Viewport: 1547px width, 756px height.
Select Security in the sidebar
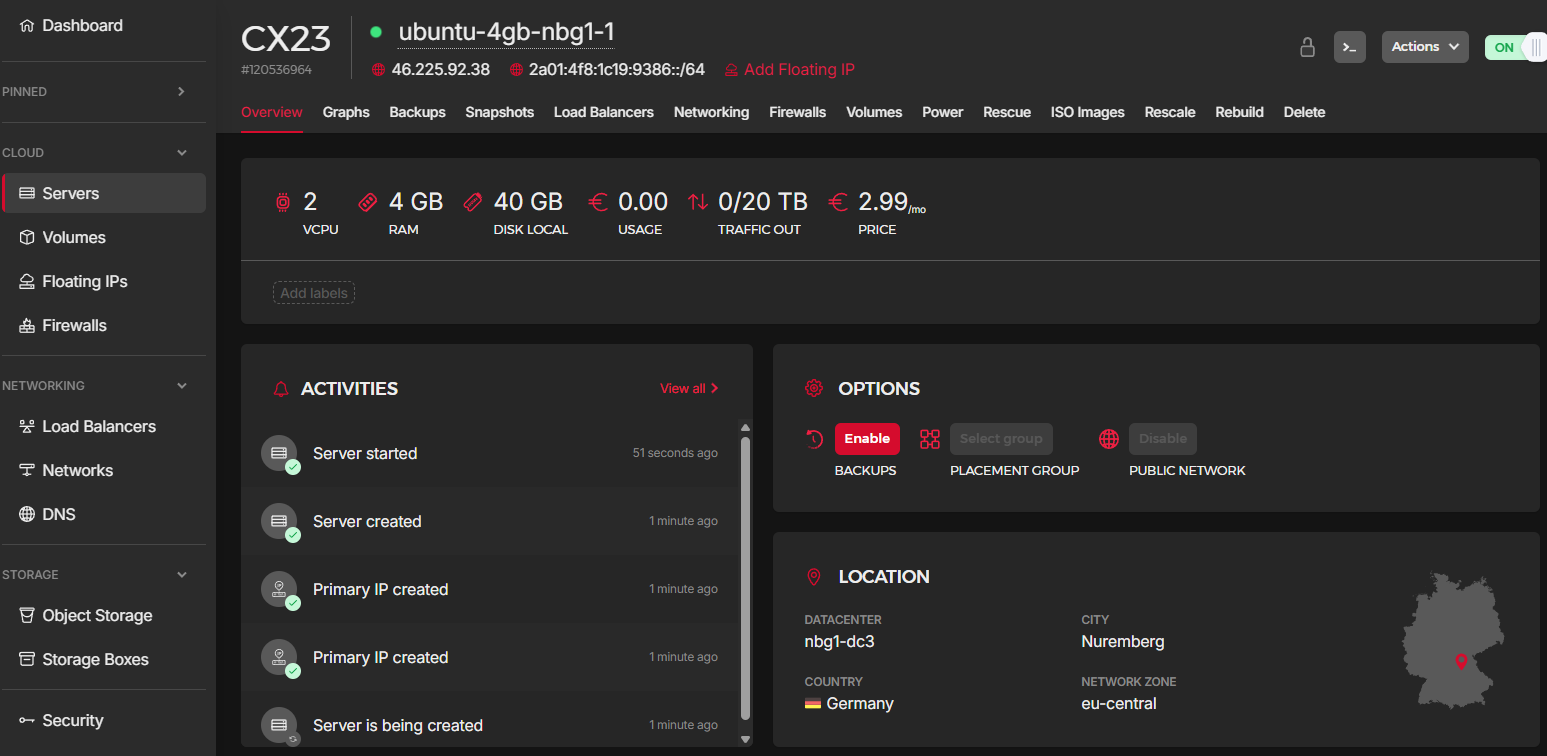pyautogui.click(x=74, y=720)
